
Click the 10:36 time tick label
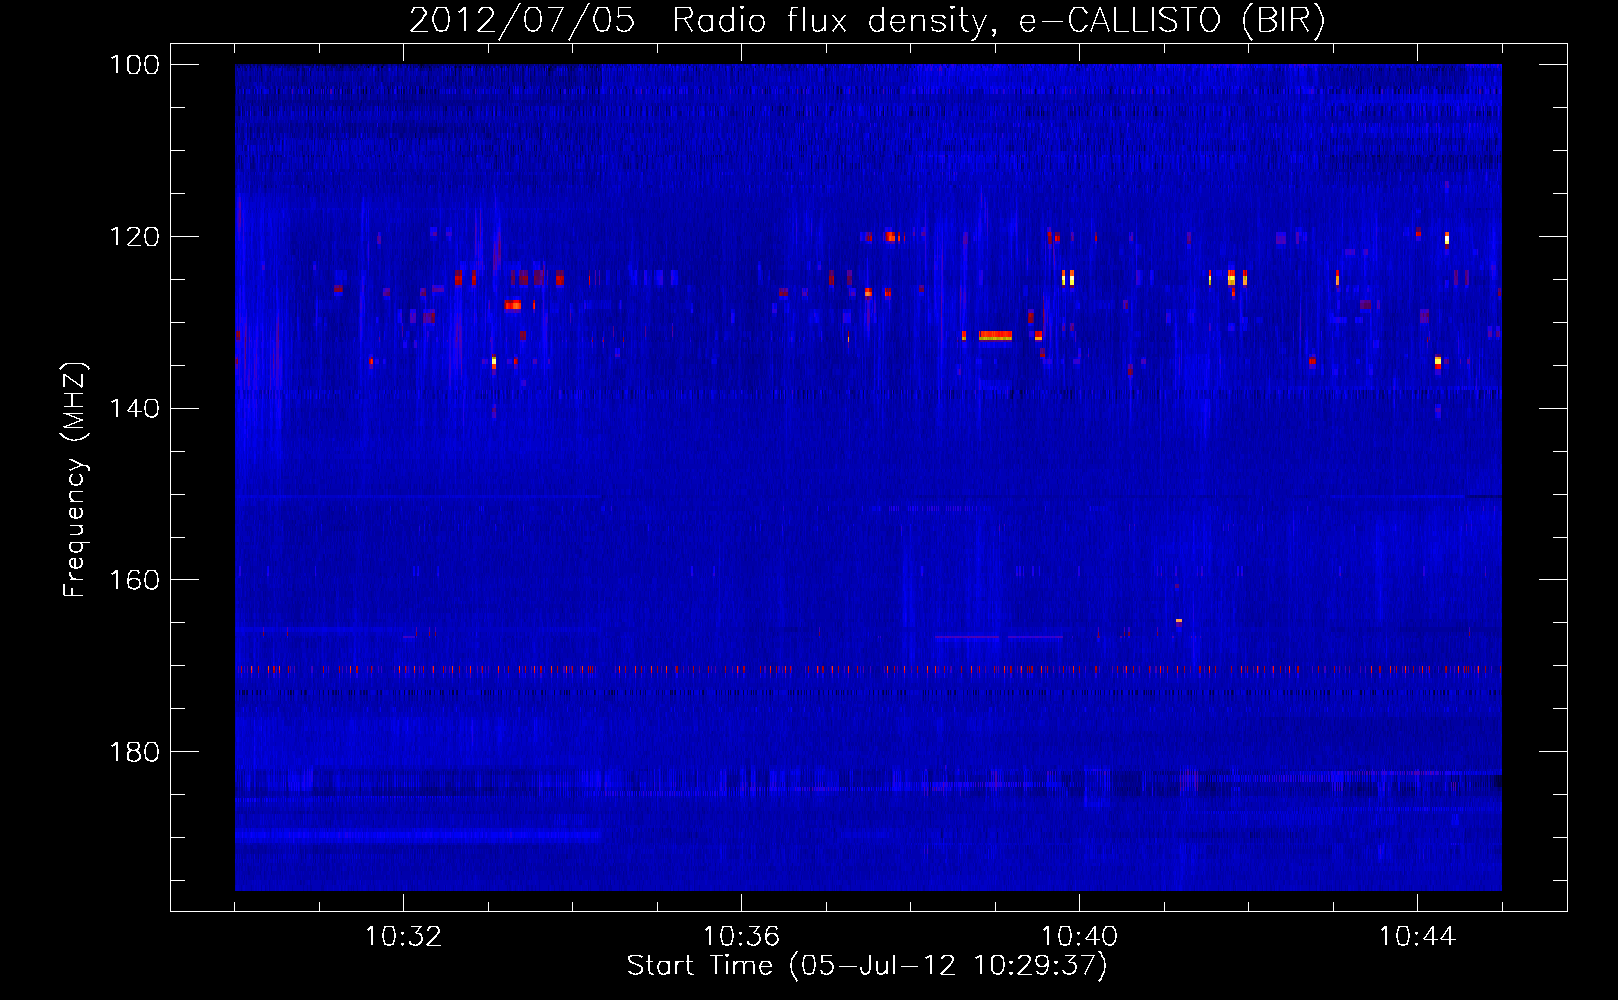(x=741, y=937)
